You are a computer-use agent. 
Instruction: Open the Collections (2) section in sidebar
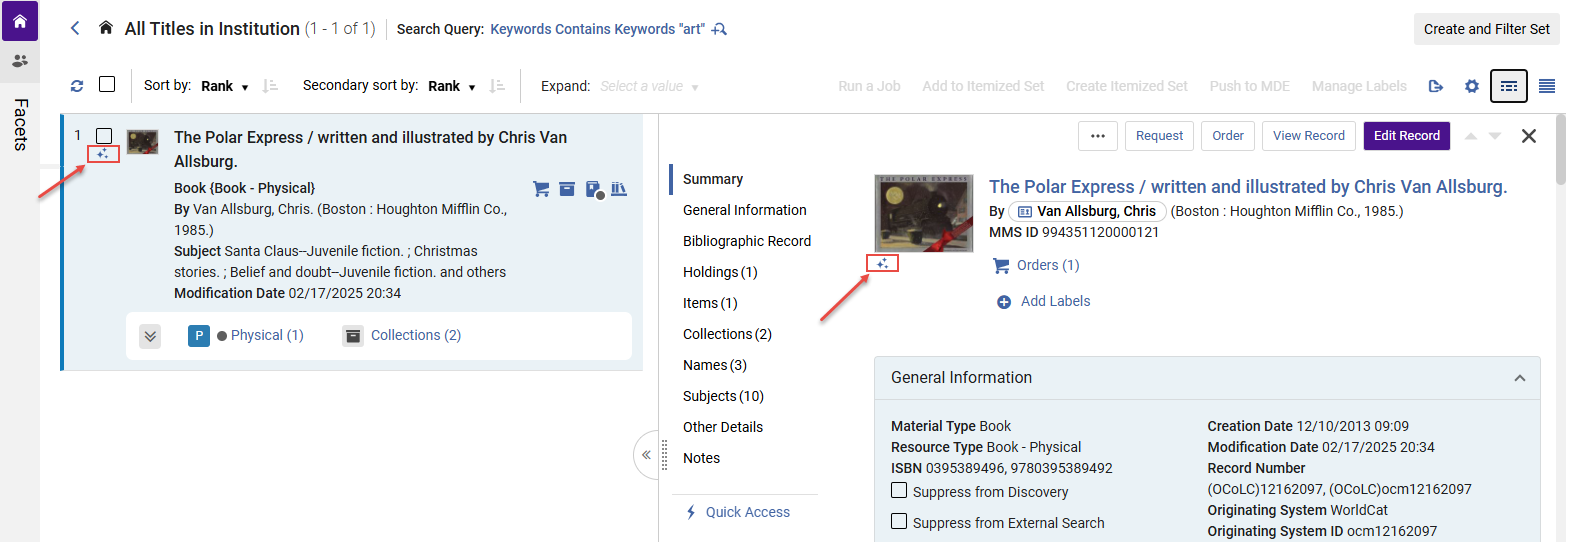727,334
